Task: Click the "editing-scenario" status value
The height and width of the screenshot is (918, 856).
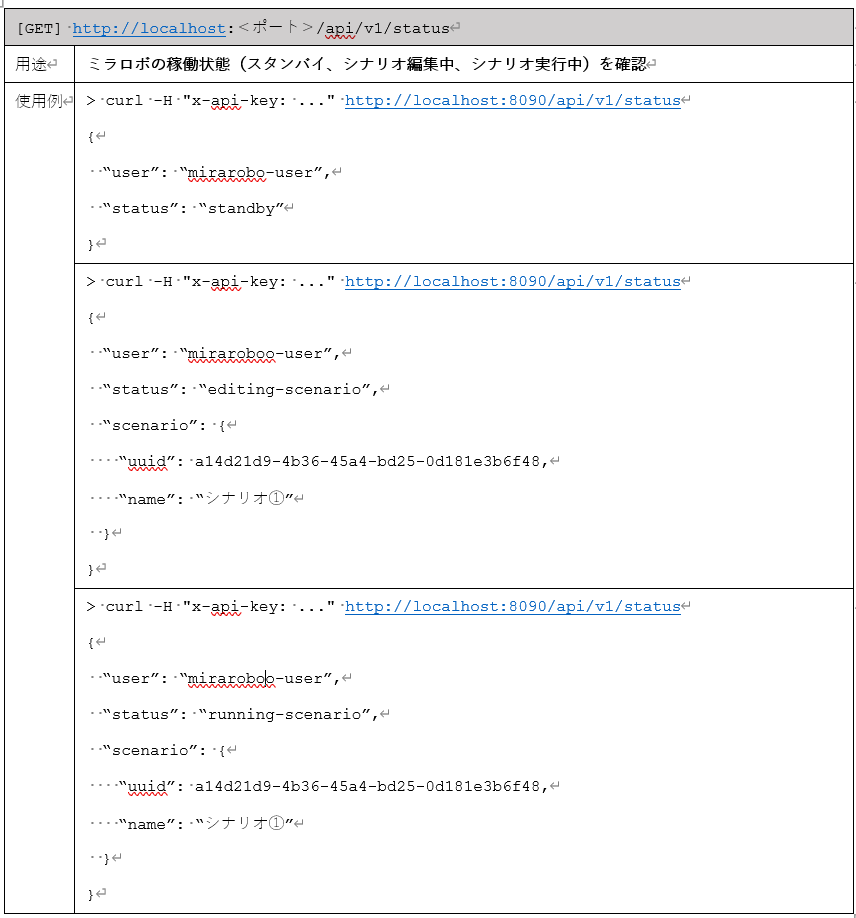Action: pyautogui.click(x=285, y=389)
